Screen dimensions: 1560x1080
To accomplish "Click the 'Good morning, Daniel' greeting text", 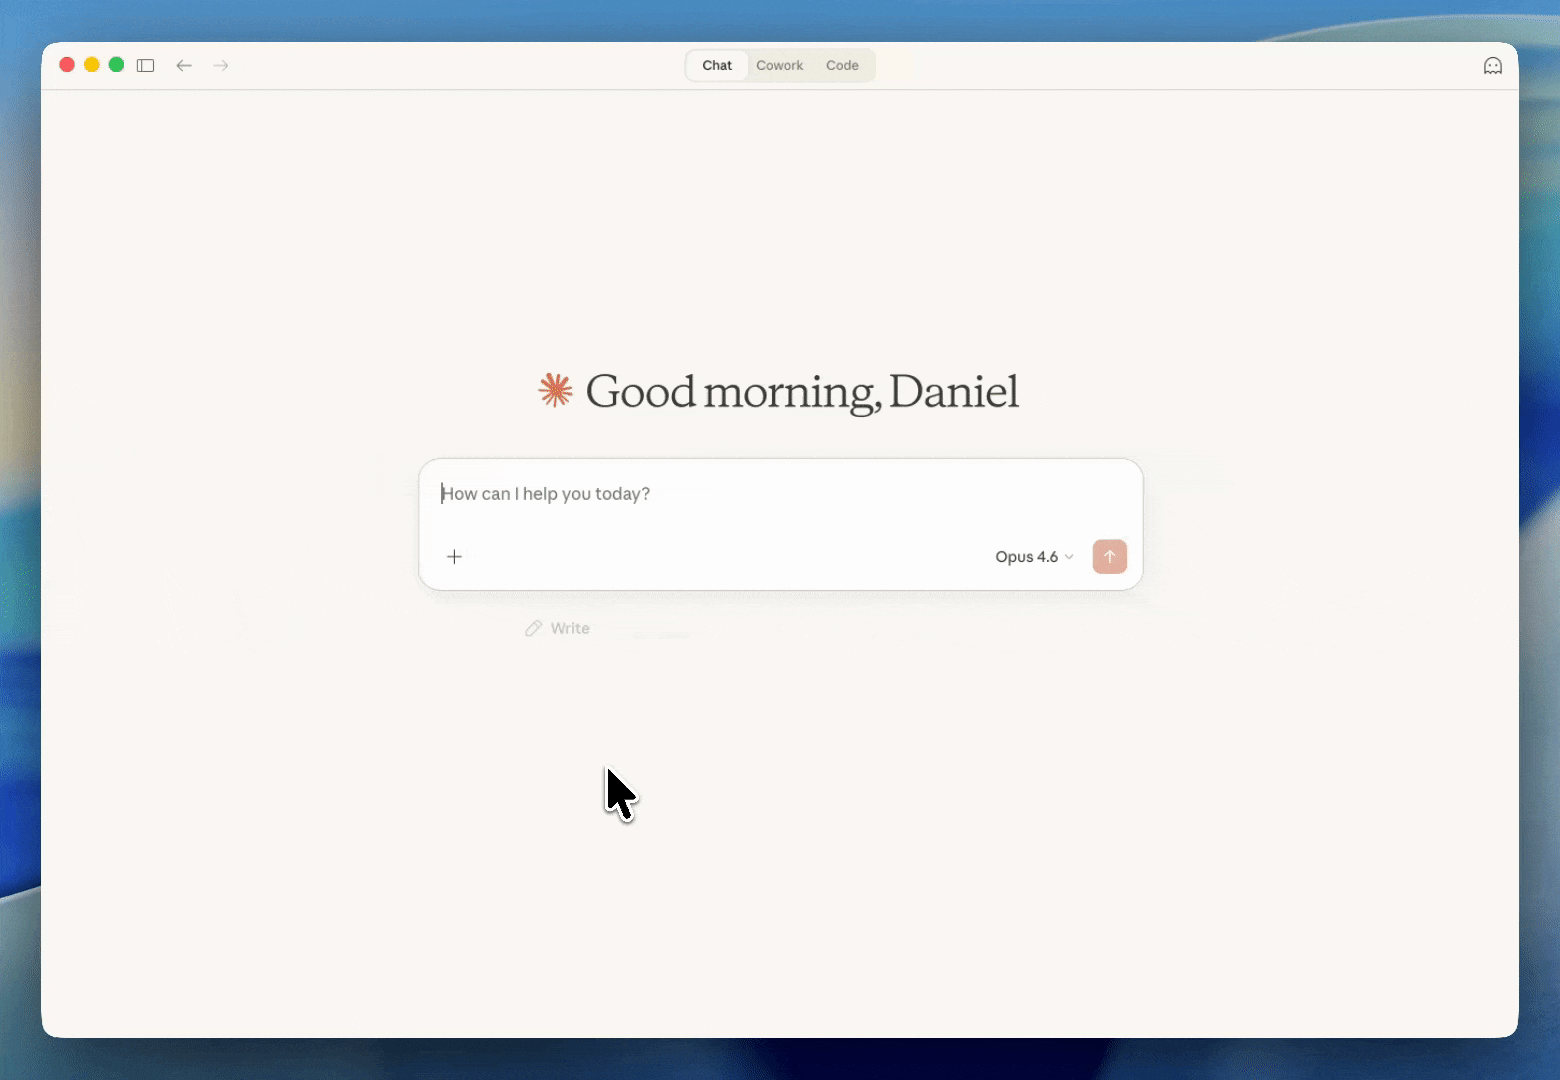I will 802,391.
